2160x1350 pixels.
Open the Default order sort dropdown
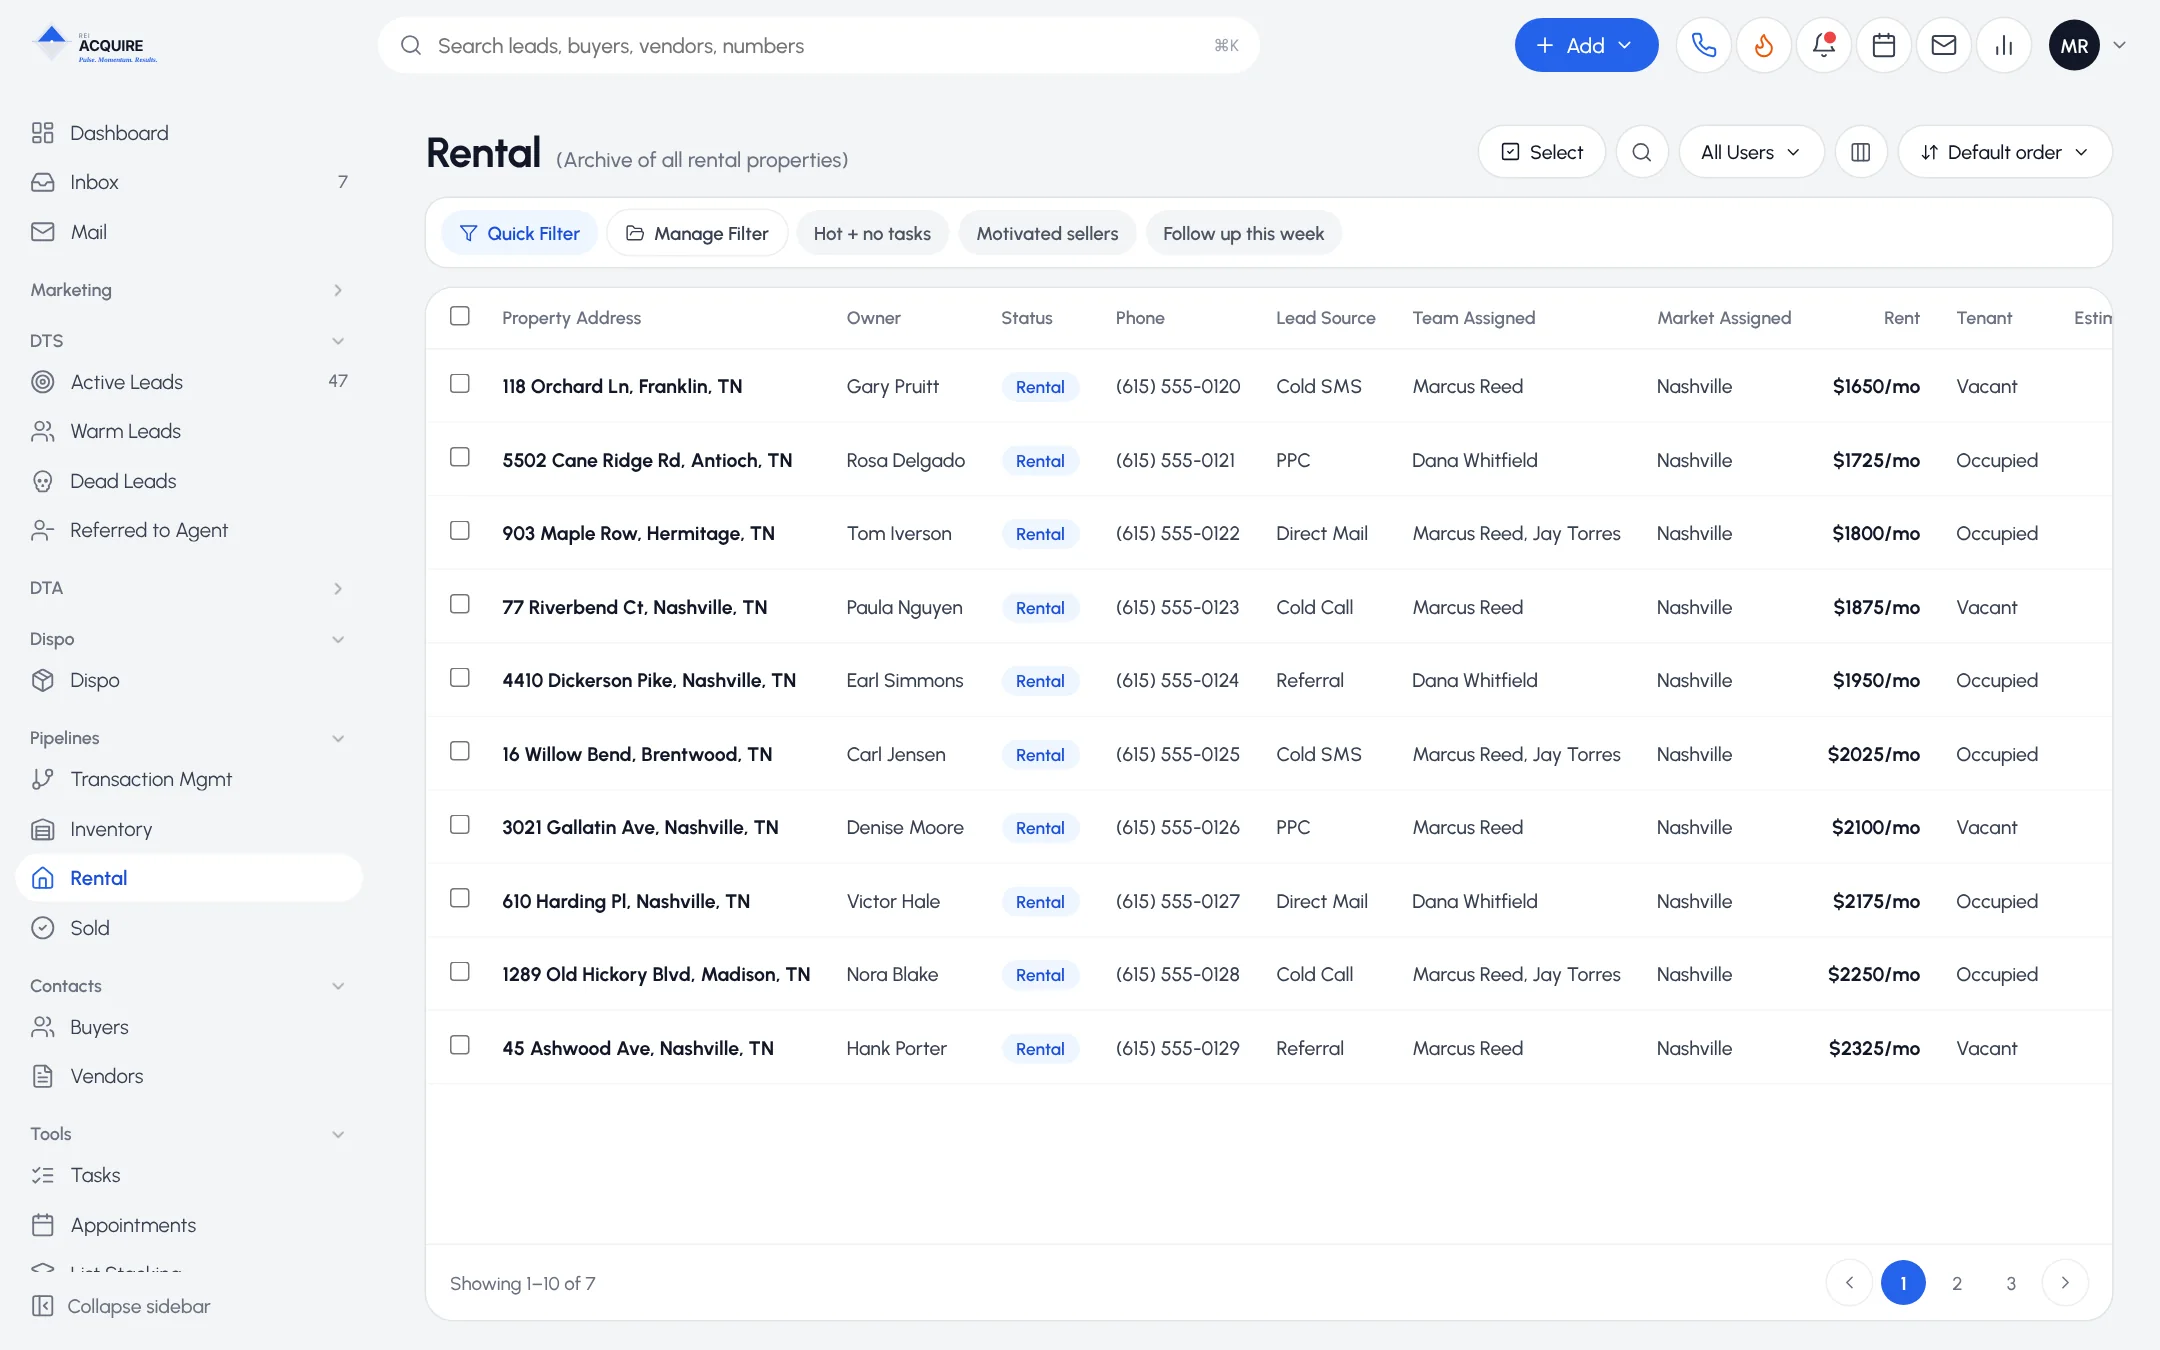2005,152
